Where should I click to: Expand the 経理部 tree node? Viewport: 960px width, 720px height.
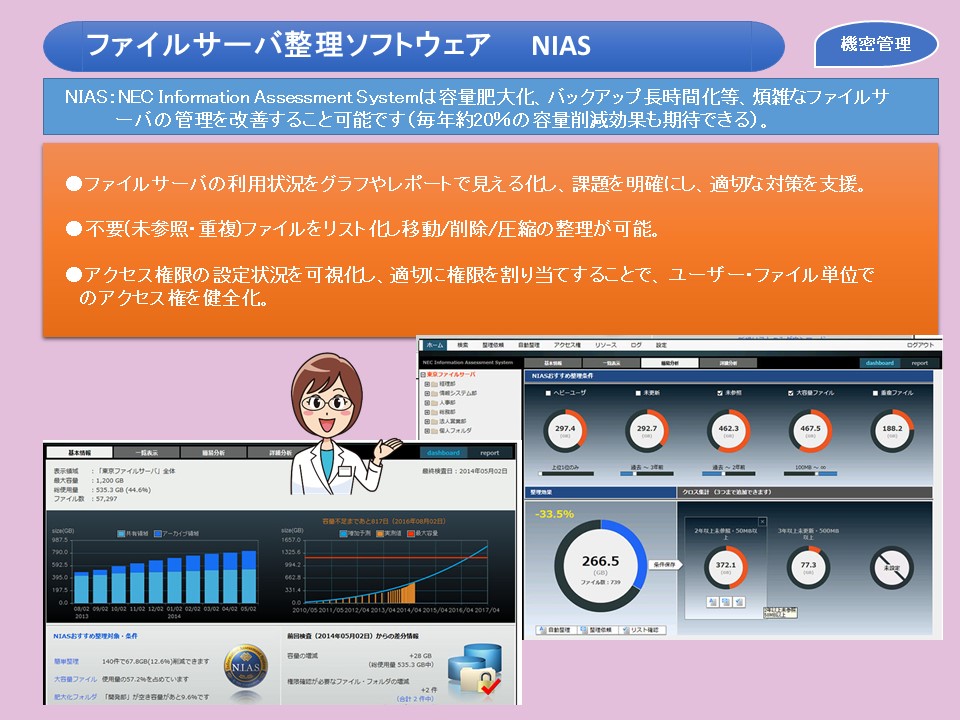427,384
